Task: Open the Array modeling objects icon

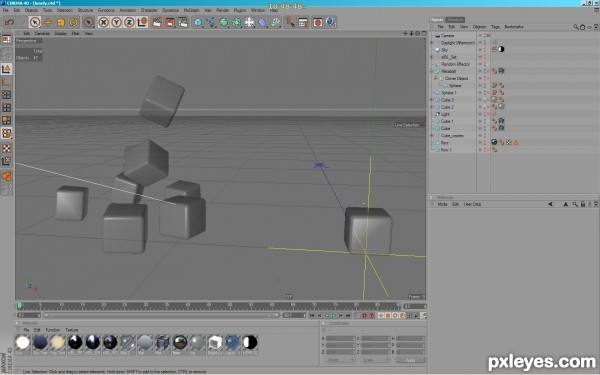Action: pos(236,22)
